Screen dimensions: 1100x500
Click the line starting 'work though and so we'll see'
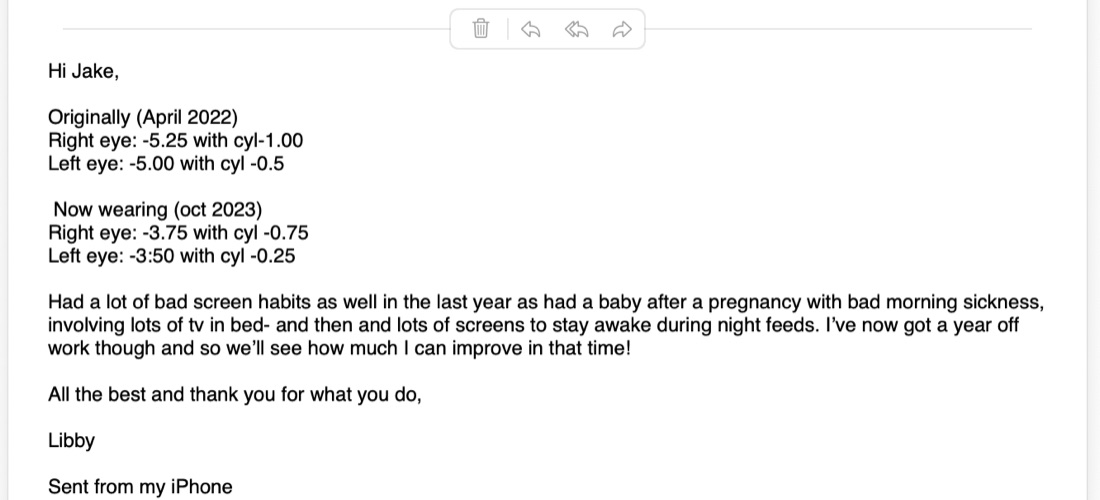point(340,349)
